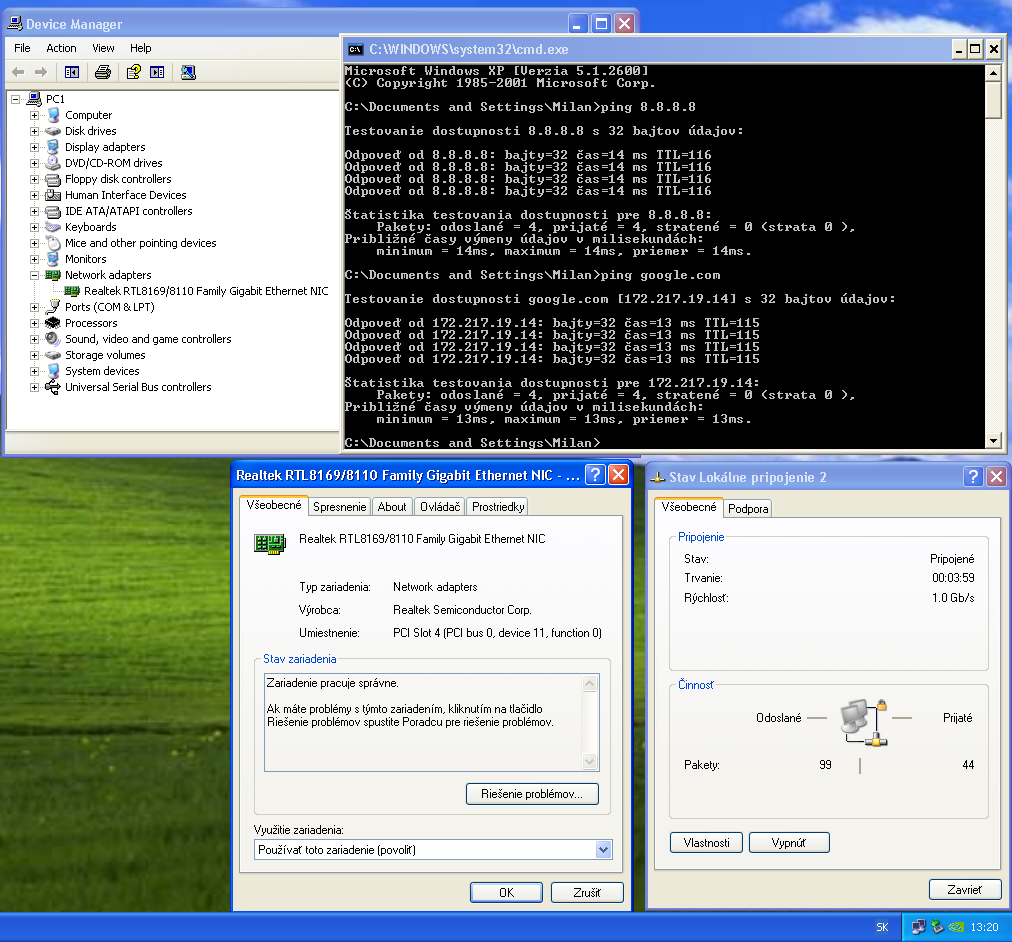Screen dimensions: 1012x942
Task: Switch to the Spresnenie tab
Action: [339, 507]
